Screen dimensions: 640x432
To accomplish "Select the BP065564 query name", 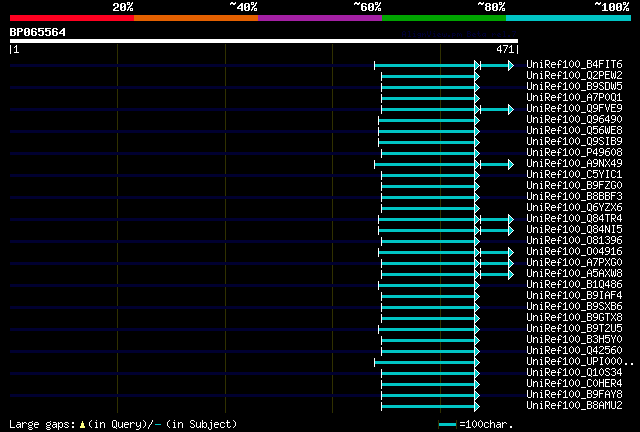I will click(38, 32).
